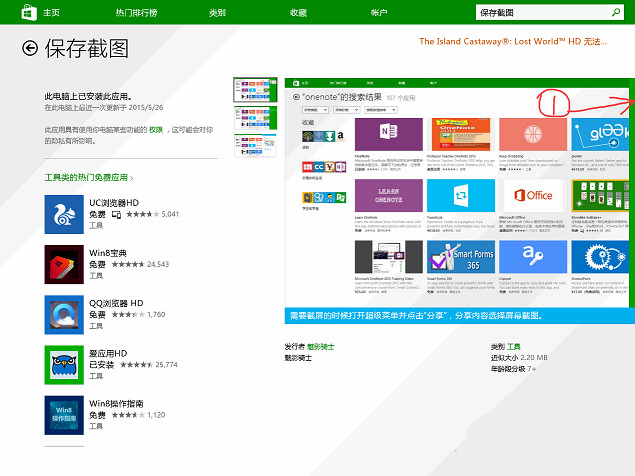The height and width of the screenshot is (476, 635).
Task: Open the 热门排行榜 menu
Action: (135, 13)
